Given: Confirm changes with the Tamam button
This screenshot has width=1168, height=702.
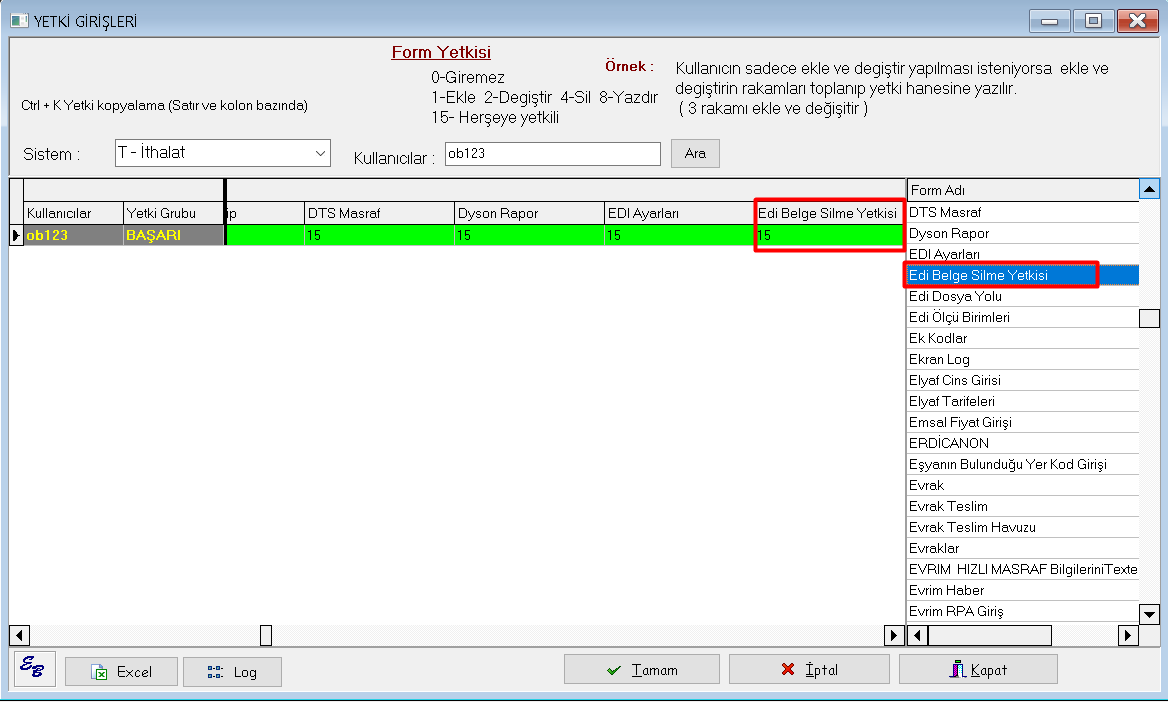Looking at the screenshot, I should (x=642, y=670).
